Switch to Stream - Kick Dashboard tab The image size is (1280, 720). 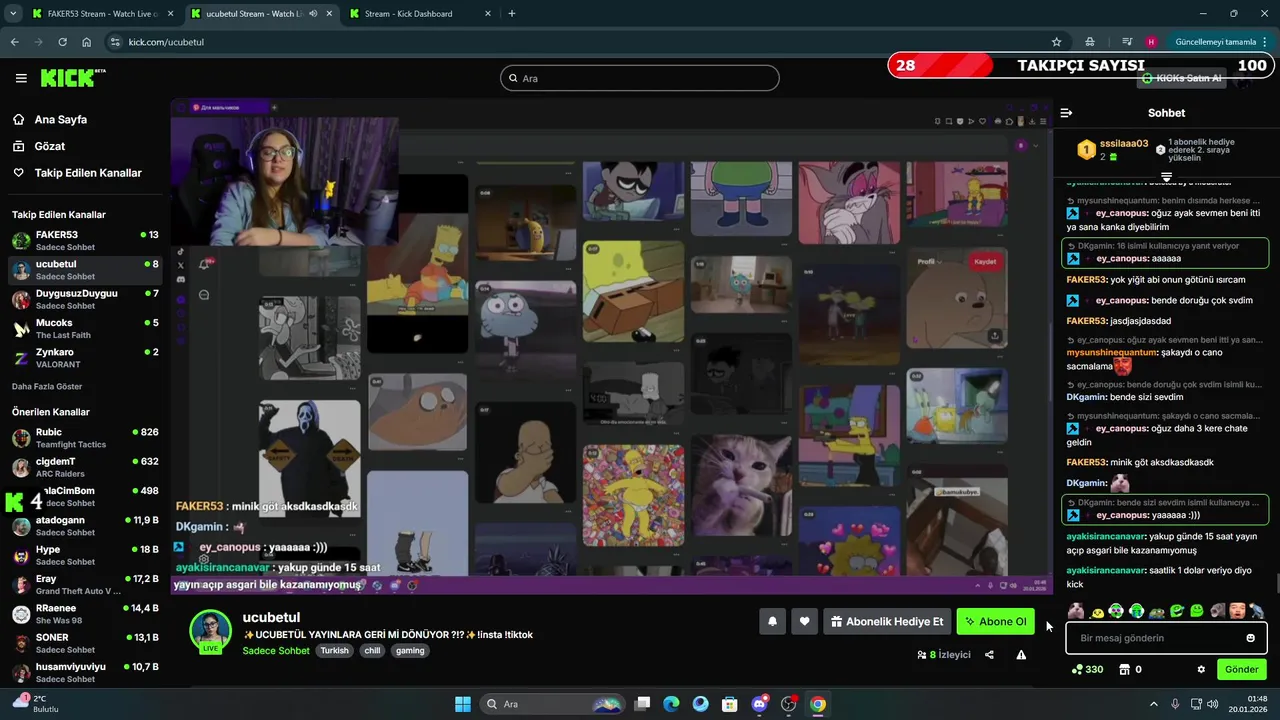pyautogui.click(x=420, y=14)
